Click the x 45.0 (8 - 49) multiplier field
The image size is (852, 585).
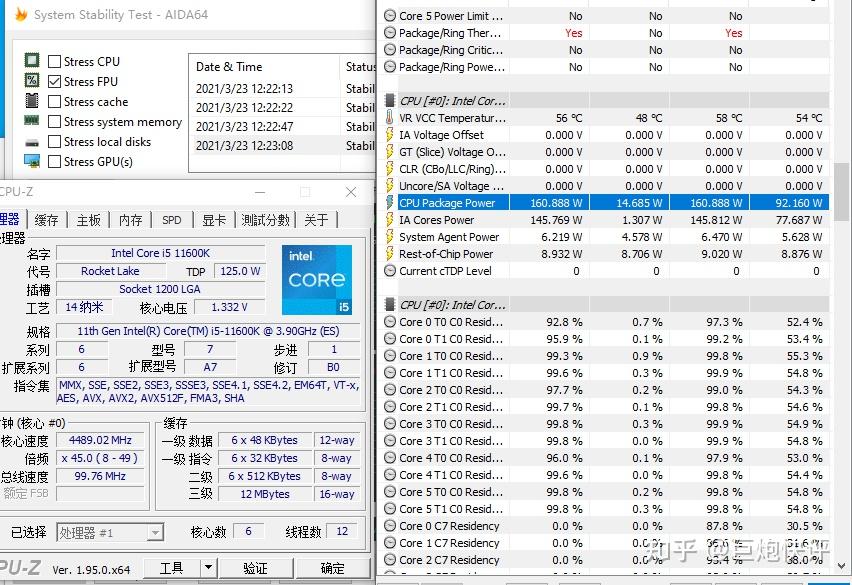(x=101, y=458)
